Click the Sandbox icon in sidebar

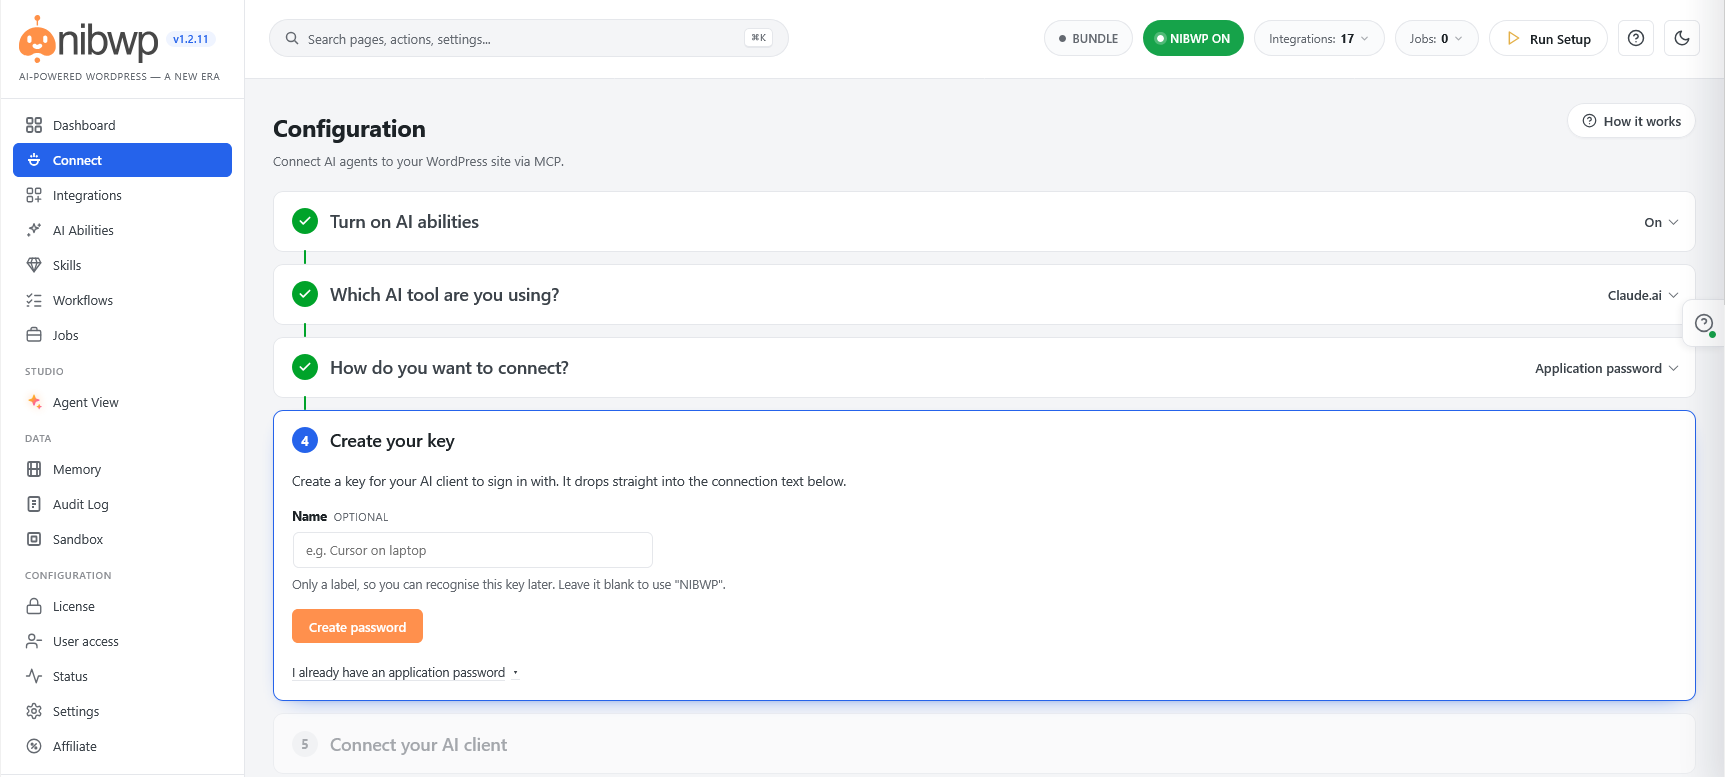click(x=34, y=539)
